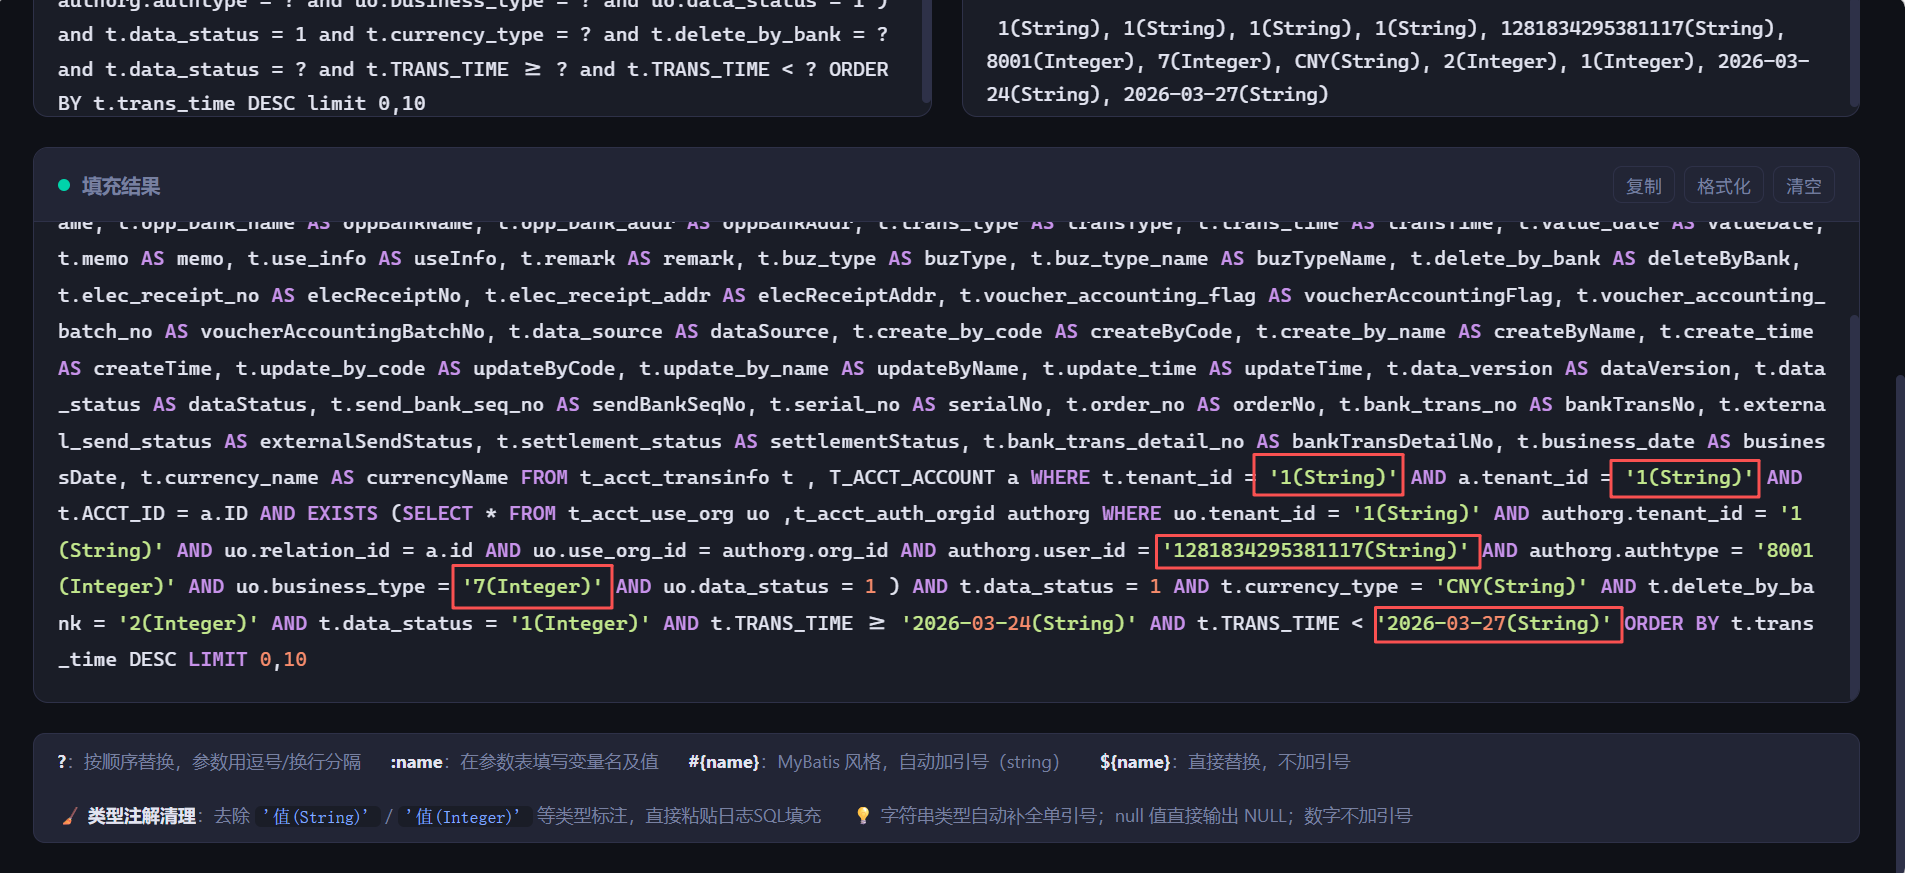Click 't_acct_transinfo' table name in result
This screenshot has height=873, width=1905.
[x=675, y=478]
